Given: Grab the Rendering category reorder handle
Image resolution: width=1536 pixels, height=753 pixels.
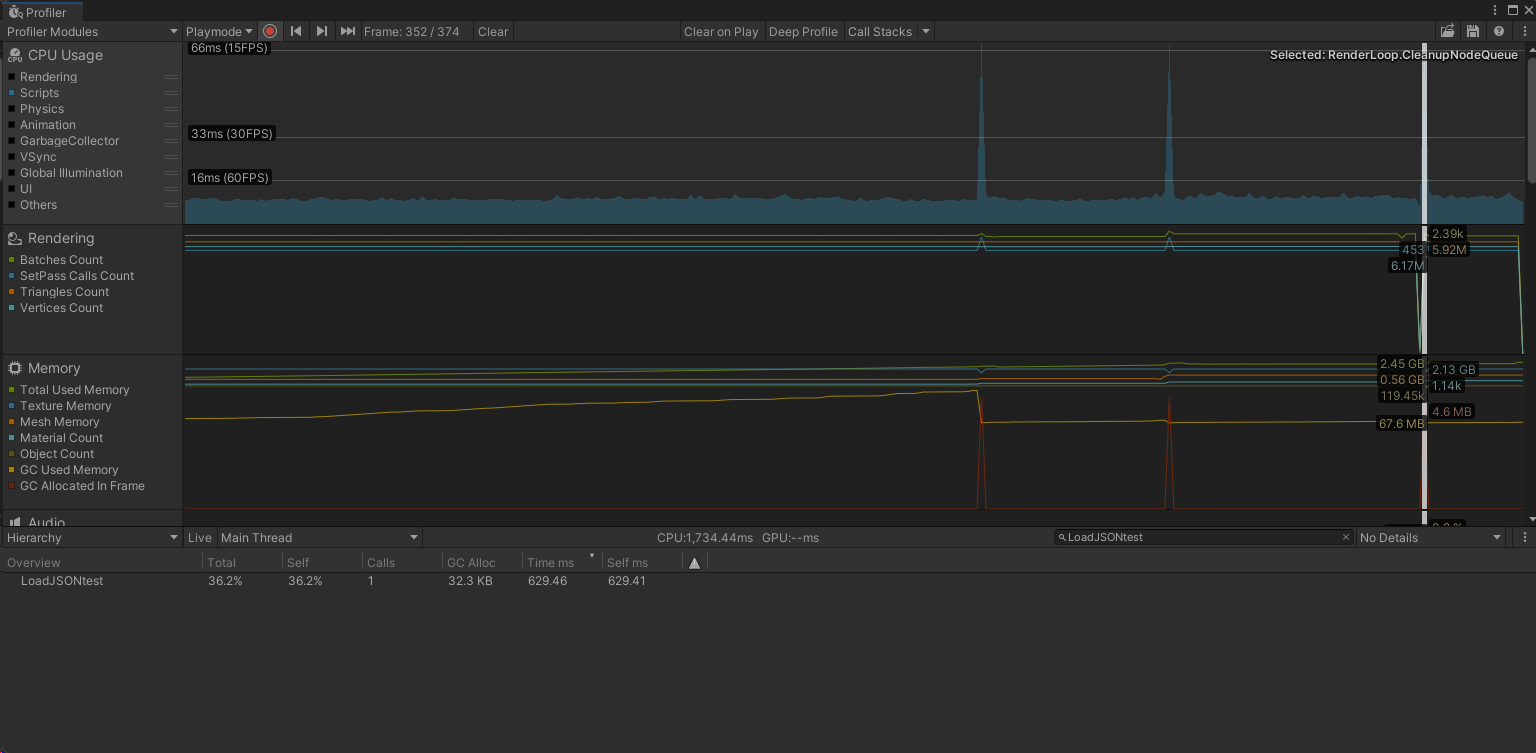Looking at the screenshot, I should (171, 77).
